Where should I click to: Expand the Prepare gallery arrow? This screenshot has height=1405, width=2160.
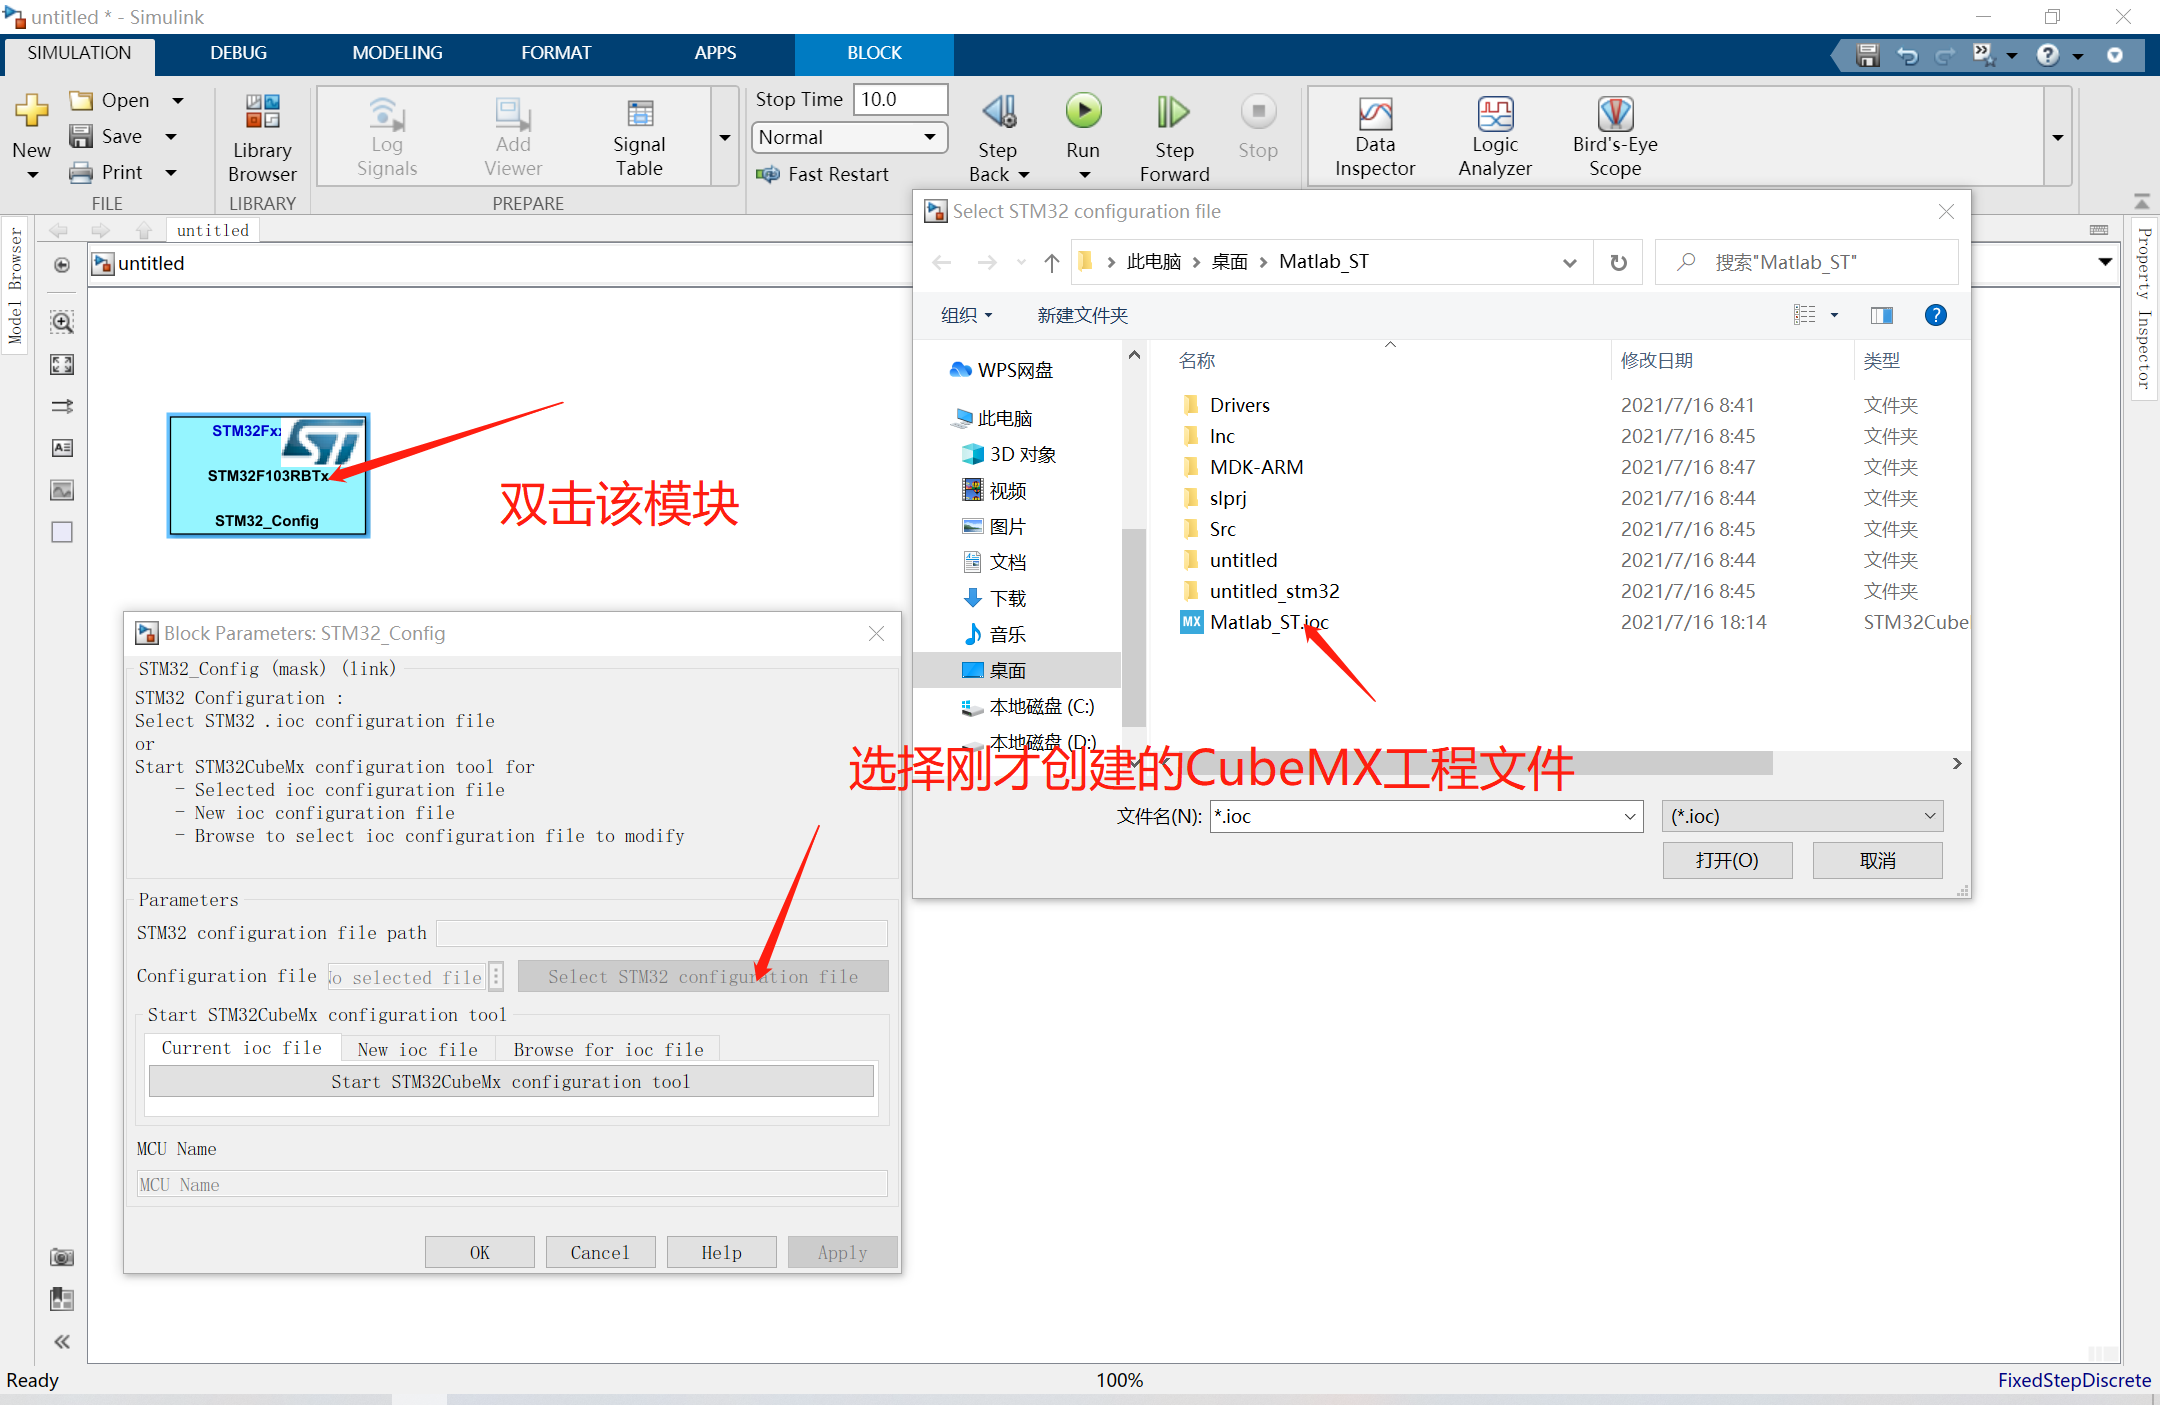click(725, 137)
